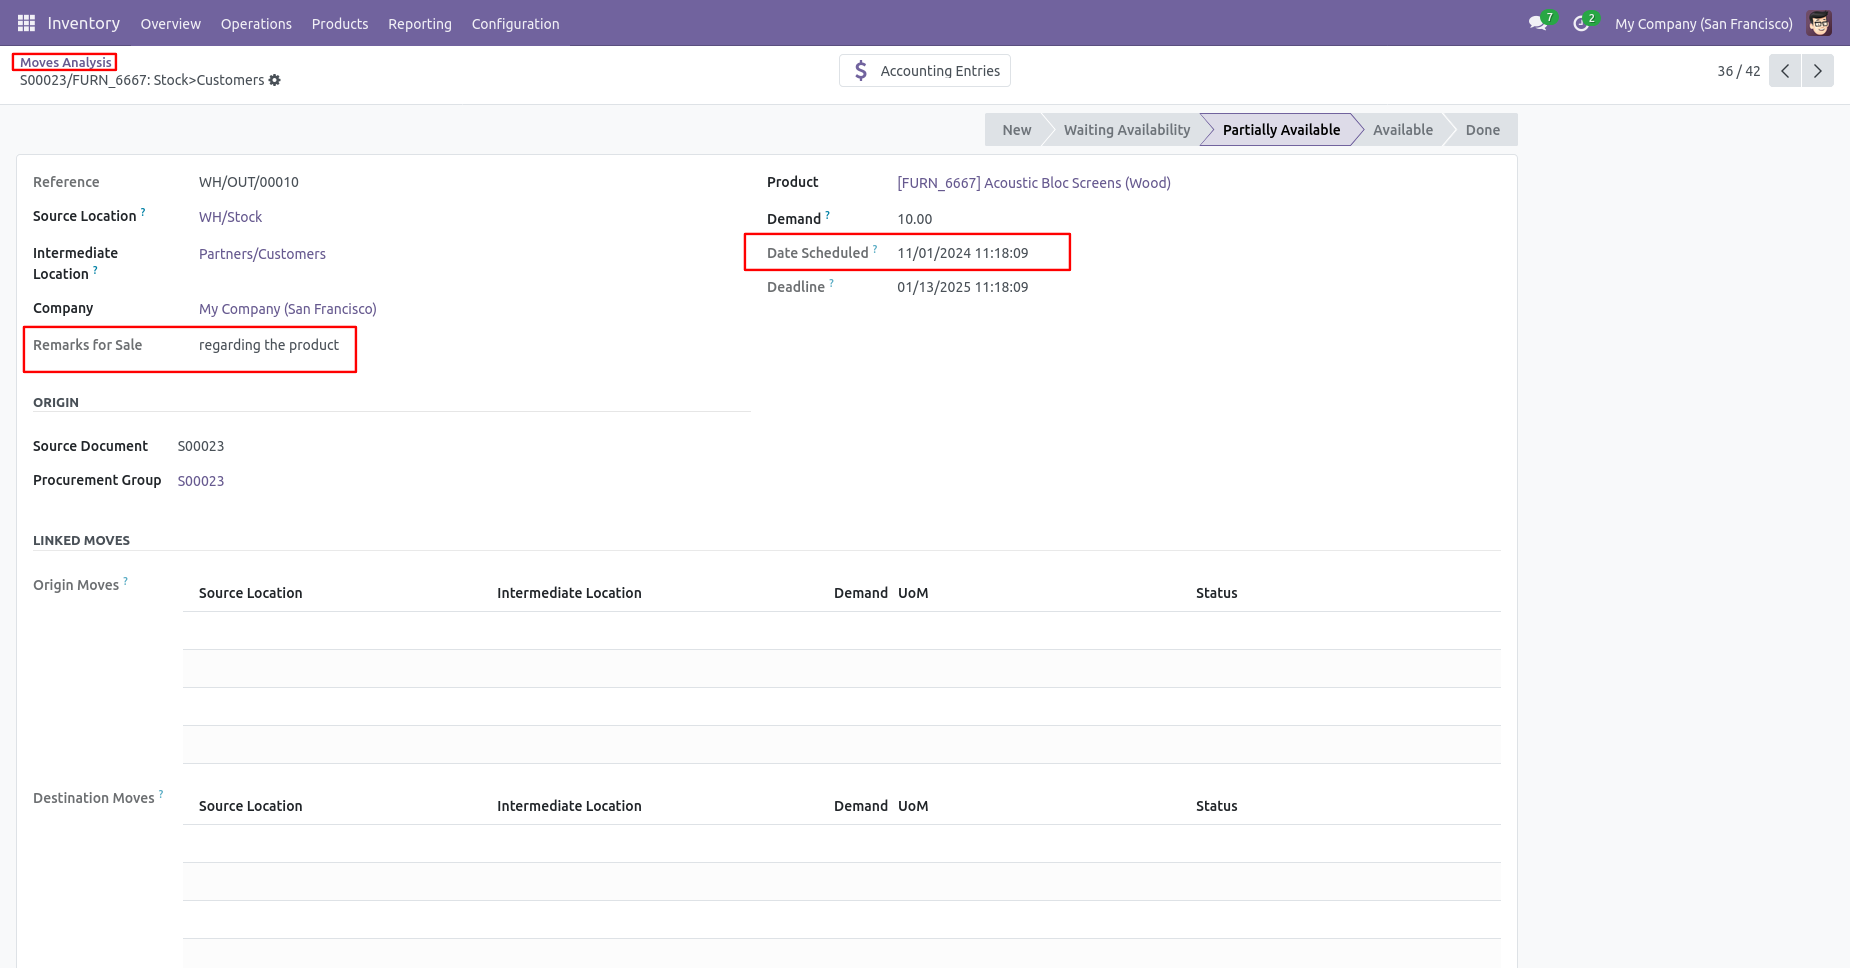Open the activities clock icon
Image resolution: width=1850 pixels, height=968 pixels.
click(x=1581, y=23)
